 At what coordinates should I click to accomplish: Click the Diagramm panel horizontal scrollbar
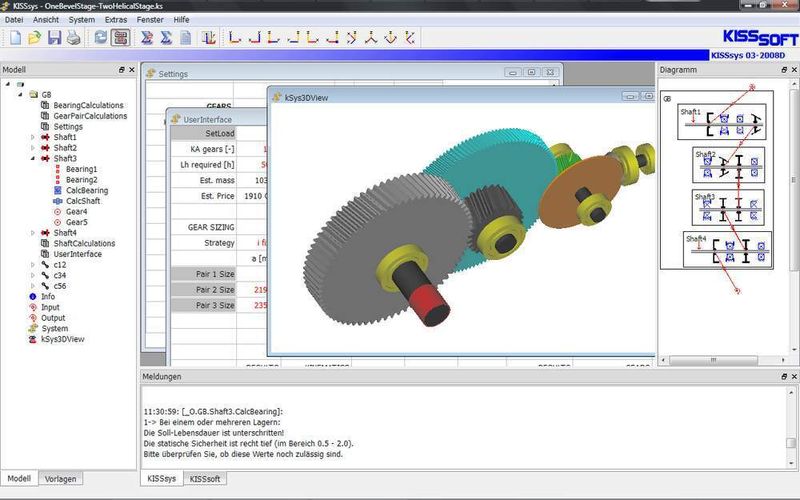click(x=724, y=360)
